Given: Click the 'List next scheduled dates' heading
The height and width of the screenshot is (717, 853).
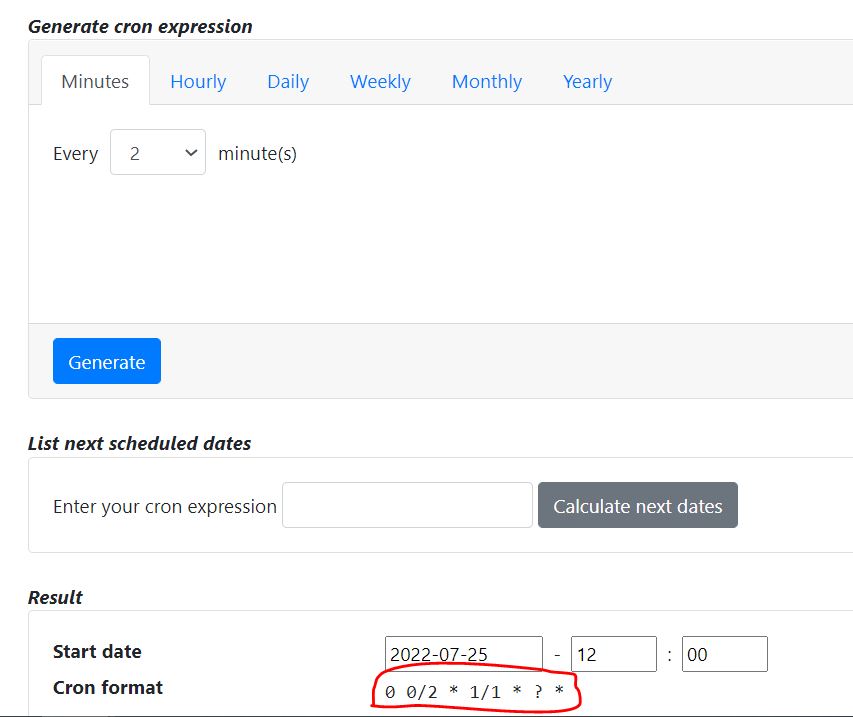Looking at the screenshot, I should [139, 443].
